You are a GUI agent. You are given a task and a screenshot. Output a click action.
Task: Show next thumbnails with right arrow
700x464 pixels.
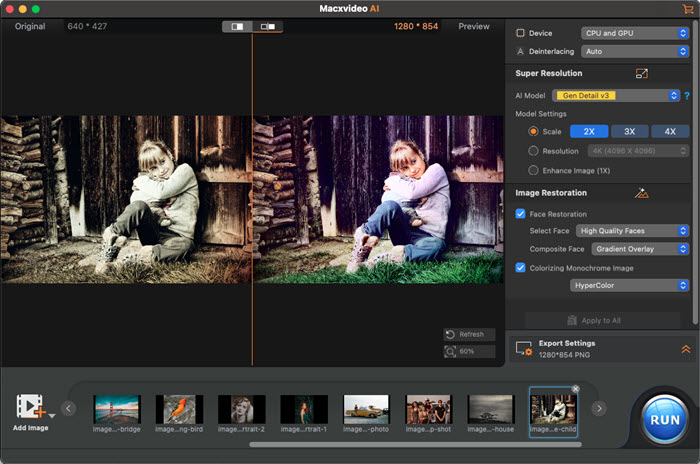coord(599,408)
